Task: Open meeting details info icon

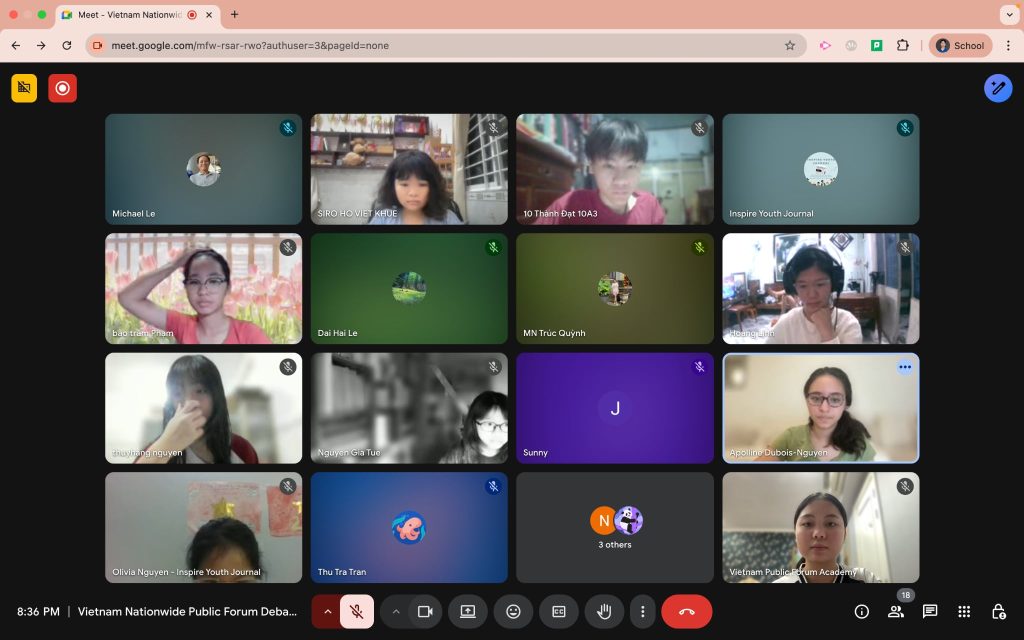Action: point(861,611)
